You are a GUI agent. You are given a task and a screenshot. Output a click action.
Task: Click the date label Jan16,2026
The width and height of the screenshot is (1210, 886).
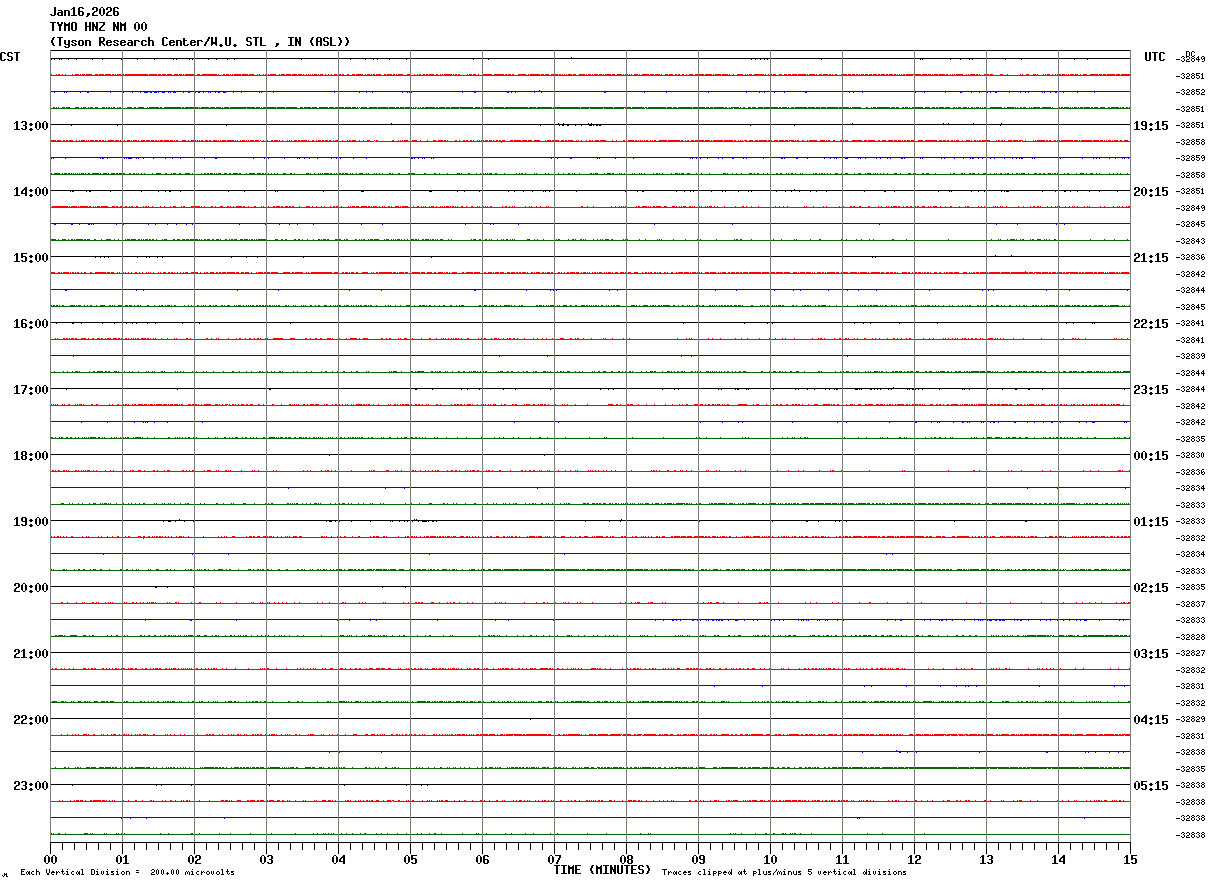tap(85, 12)
